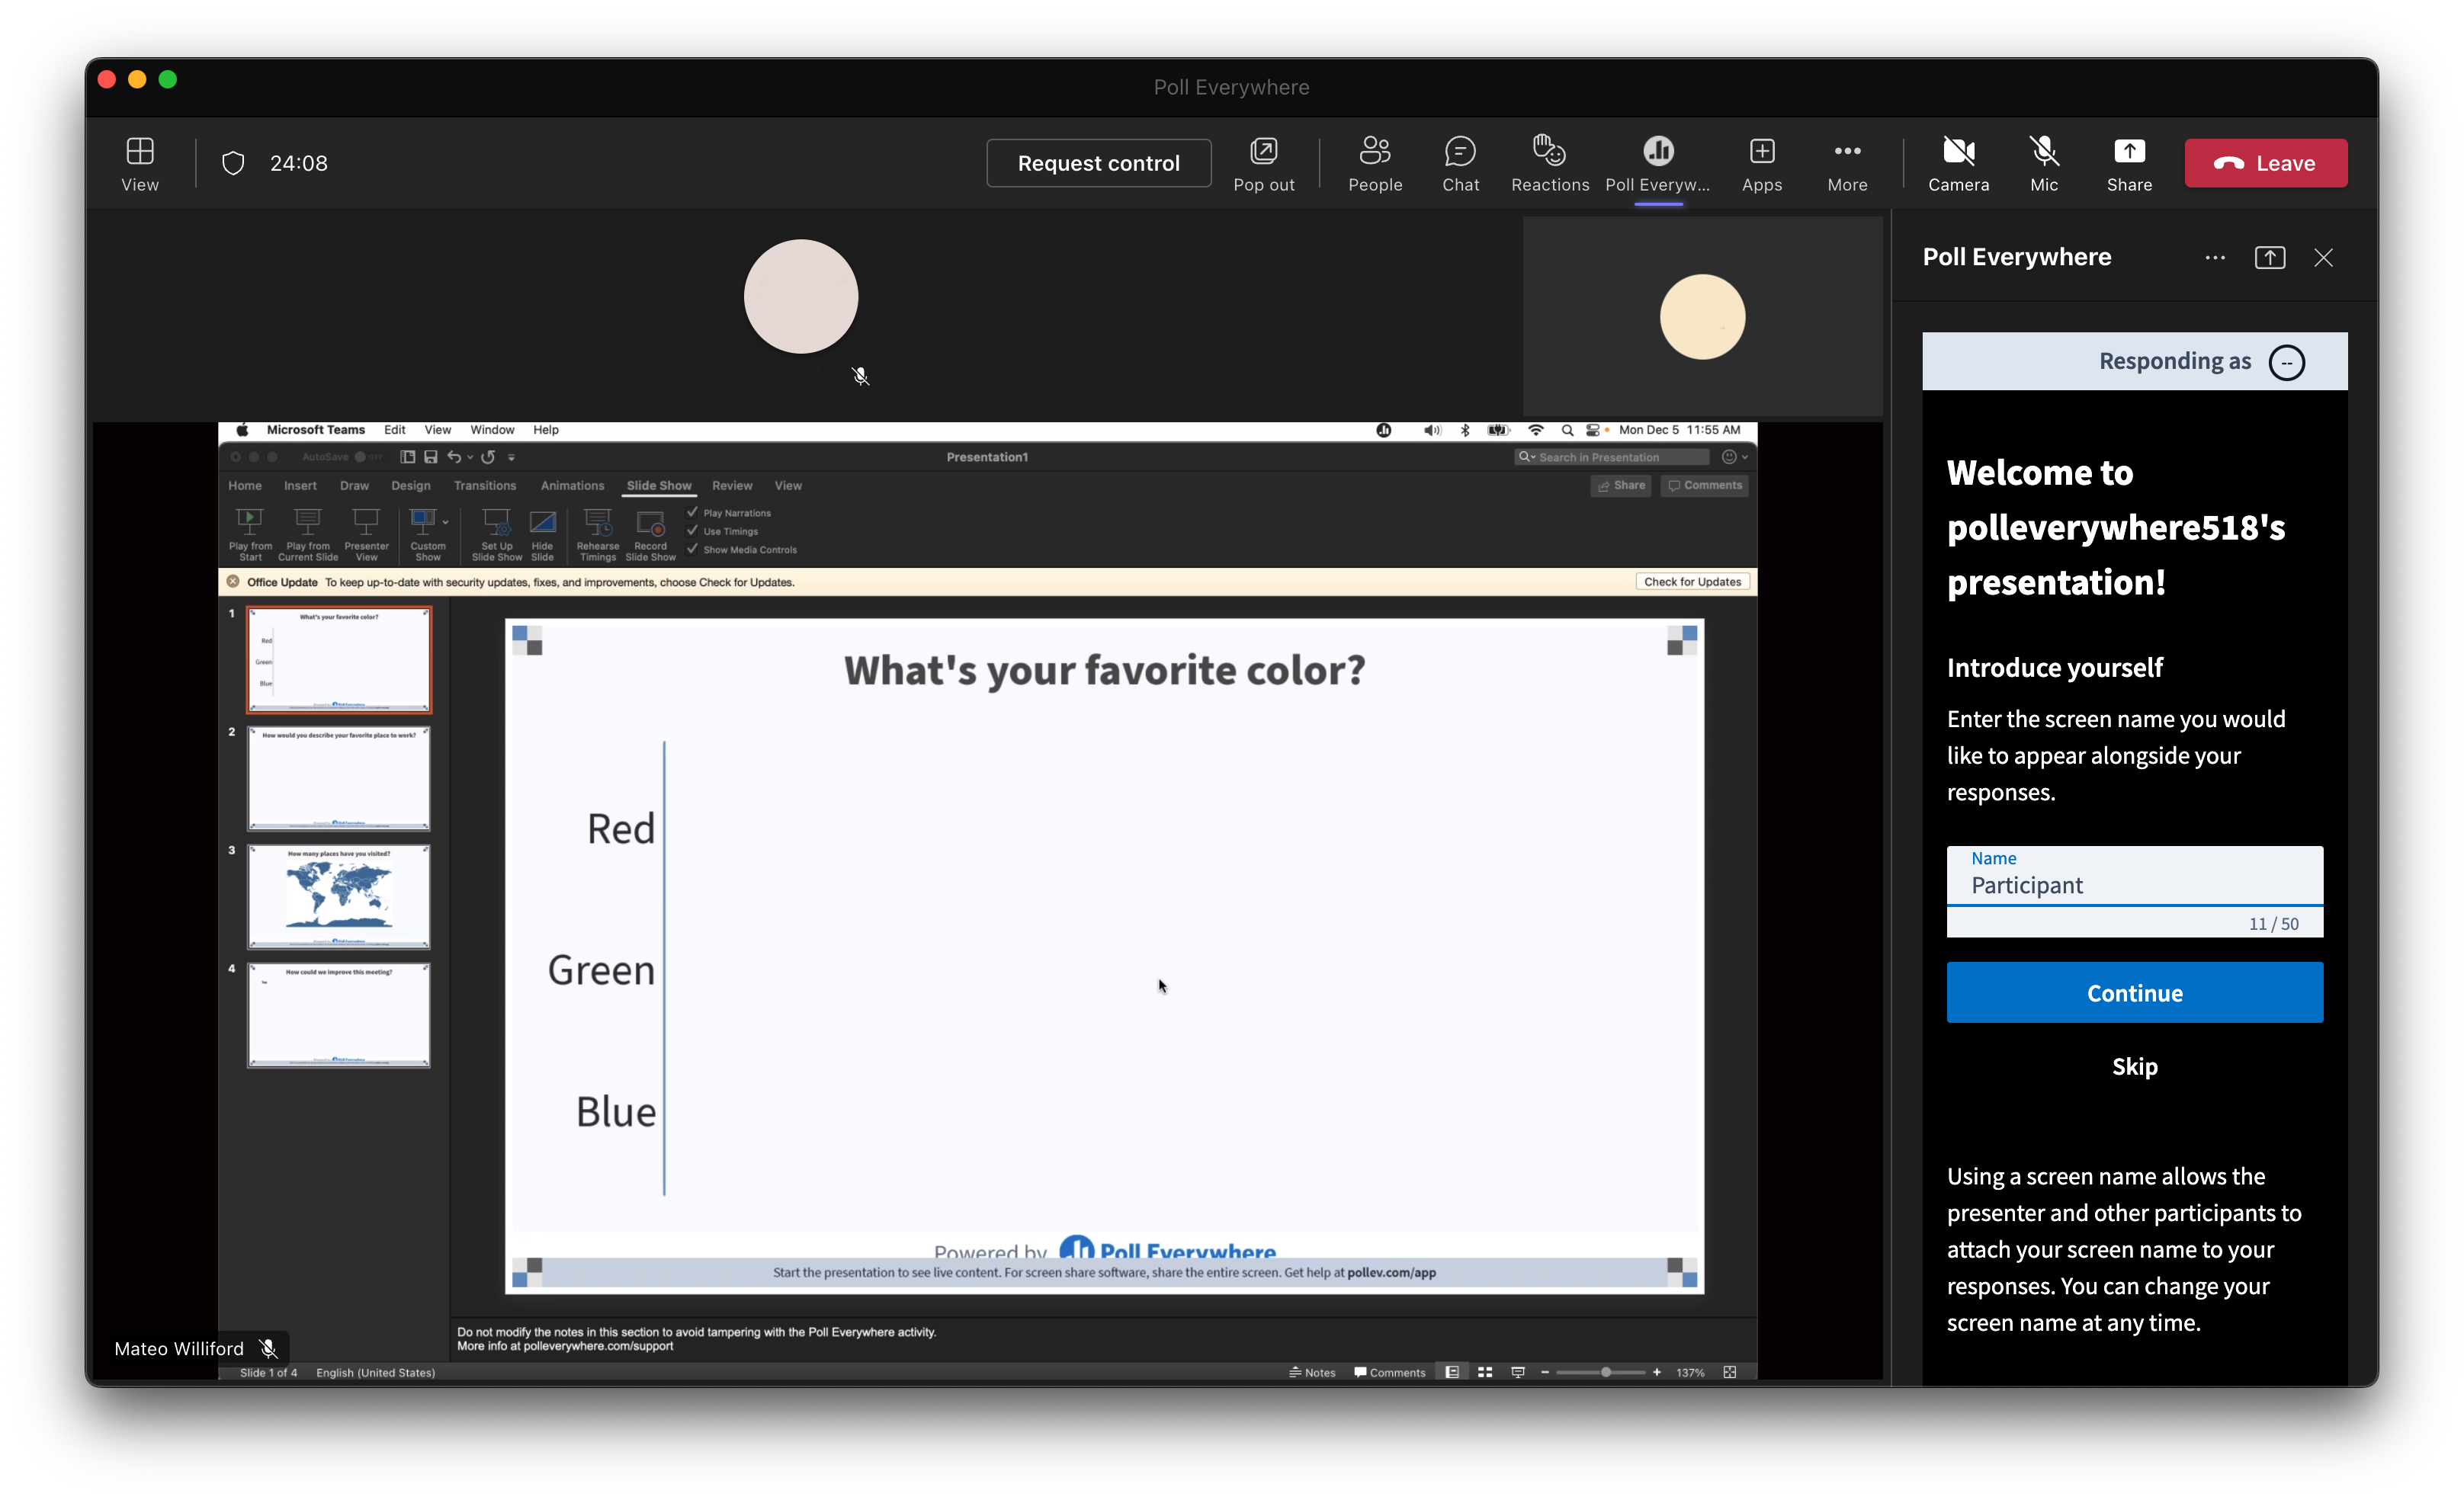The width and height of the screenshot is (2464, 1500).
Task: Click the zoom in plus button
Action: (1657, 1372)
